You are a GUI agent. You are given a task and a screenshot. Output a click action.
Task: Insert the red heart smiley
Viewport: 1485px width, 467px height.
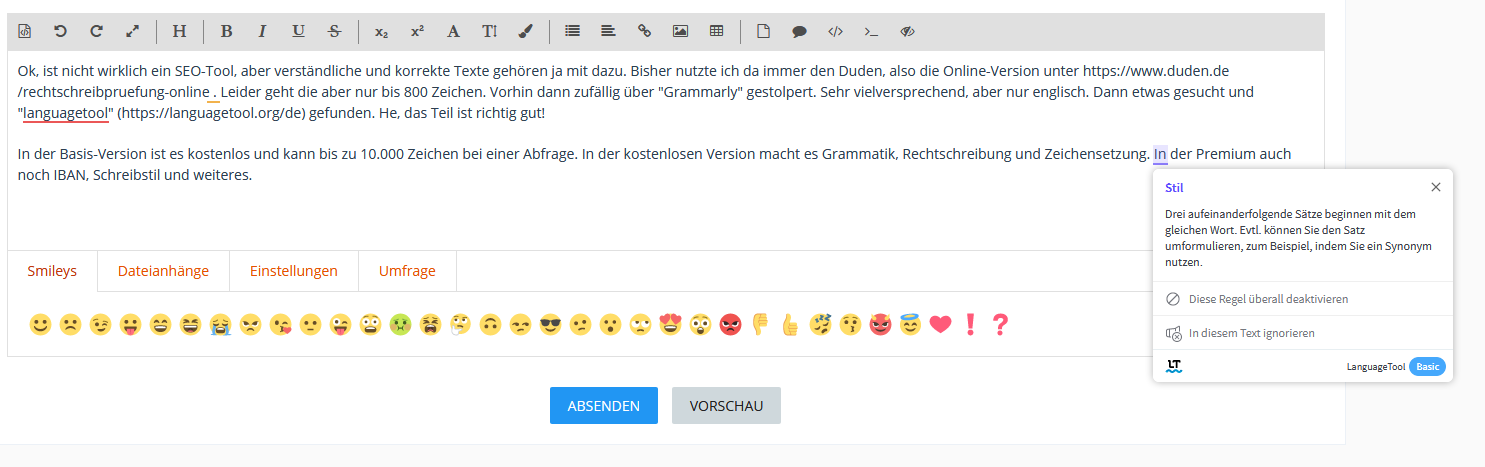[x=939, y=325]
